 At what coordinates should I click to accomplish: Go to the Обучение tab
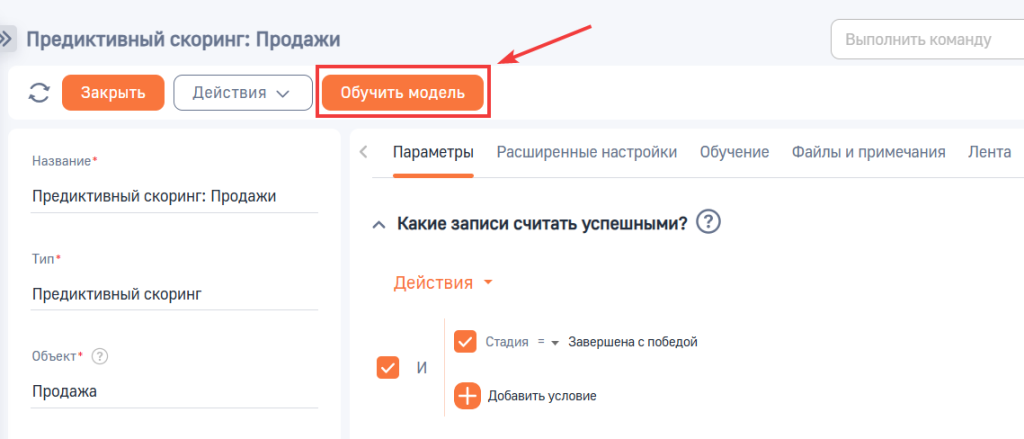point(734,152)
